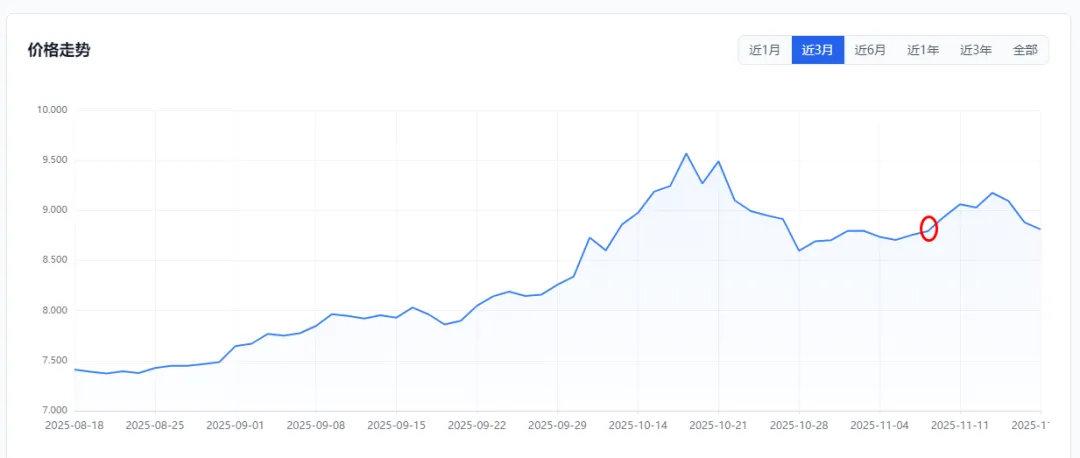Click the 8.500 y-axis label
Screen dimensions: 1080x458
pyautogui.click(x=52, y=260)
